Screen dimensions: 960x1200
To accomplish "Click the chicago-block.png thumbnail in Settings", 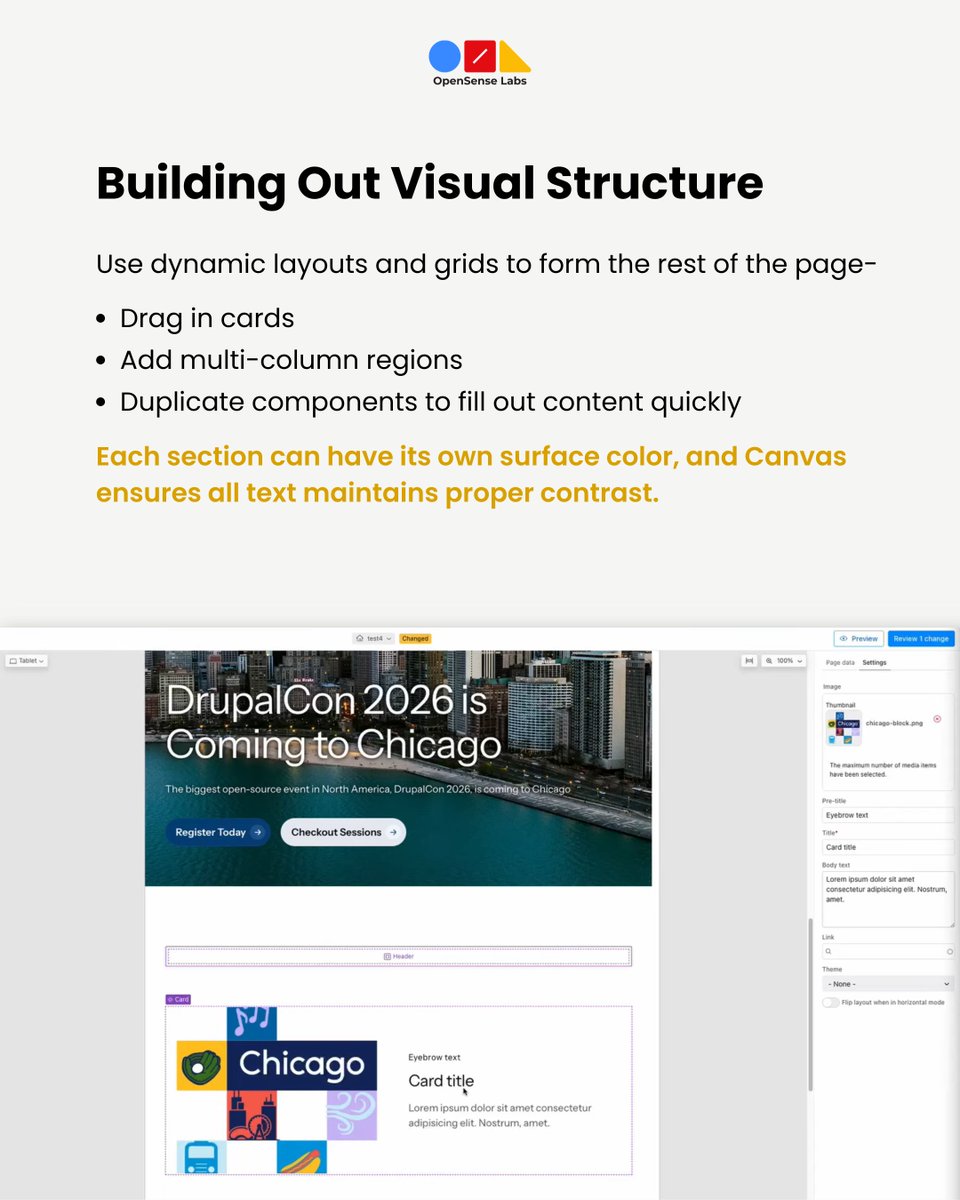I will (843, 728).
